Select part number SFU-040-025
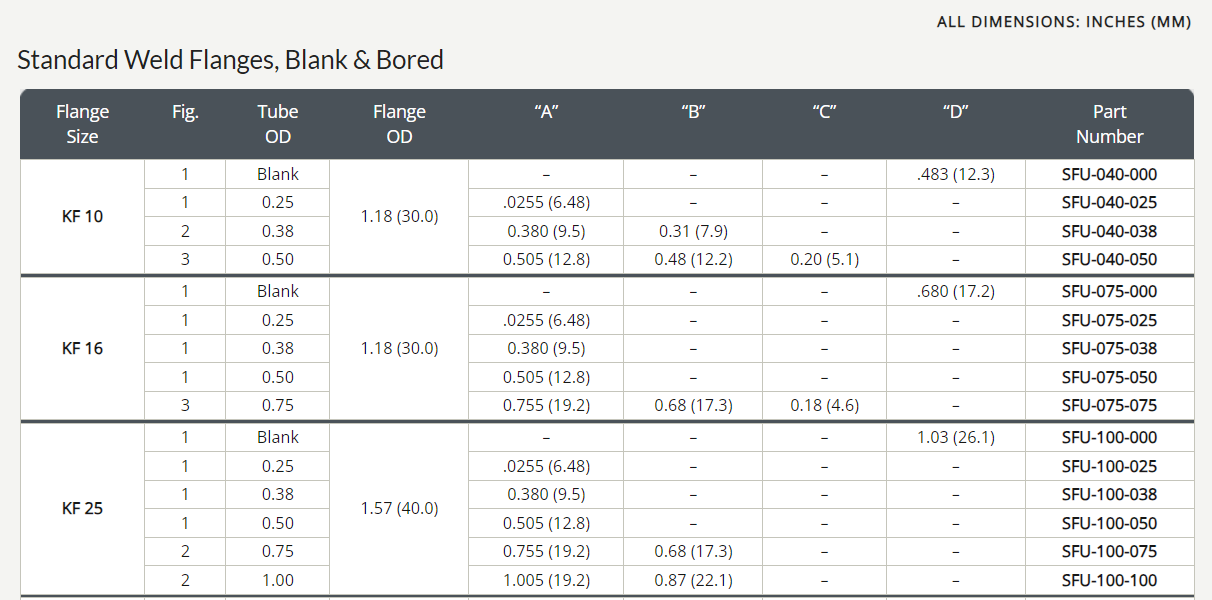This screenshot has width=1212, height=600. pos(1109,202)
